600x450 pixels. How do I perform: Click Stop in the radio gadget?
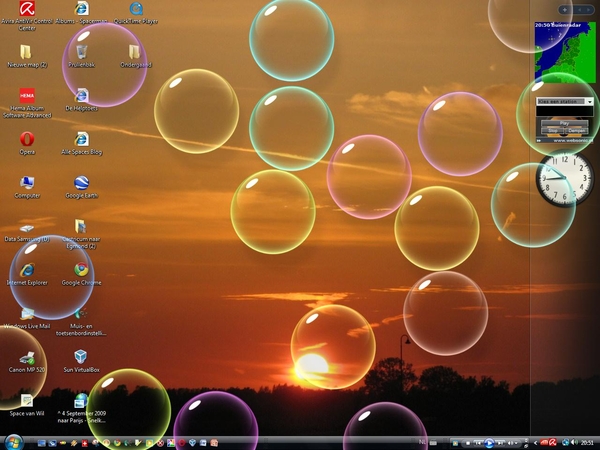pyautogui.click(x=552, y=130)
